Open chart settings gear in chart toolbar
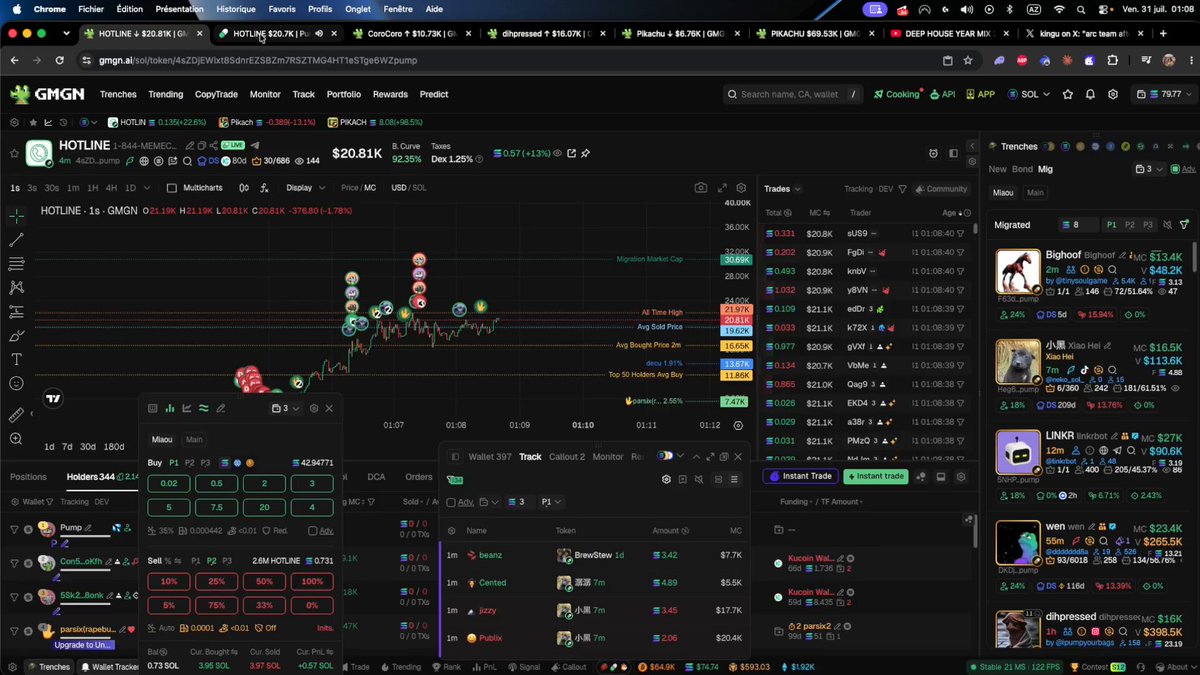 coord(741,188)
